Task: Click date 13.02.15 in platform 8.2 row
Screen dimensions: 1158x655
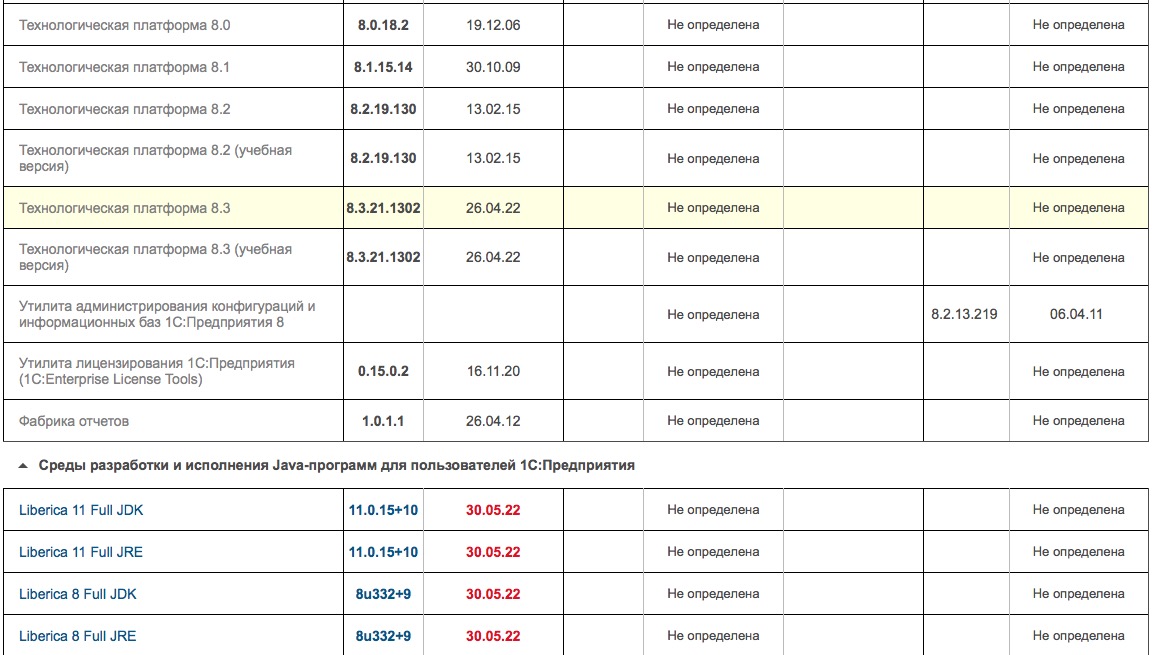Action: point(493,109)
